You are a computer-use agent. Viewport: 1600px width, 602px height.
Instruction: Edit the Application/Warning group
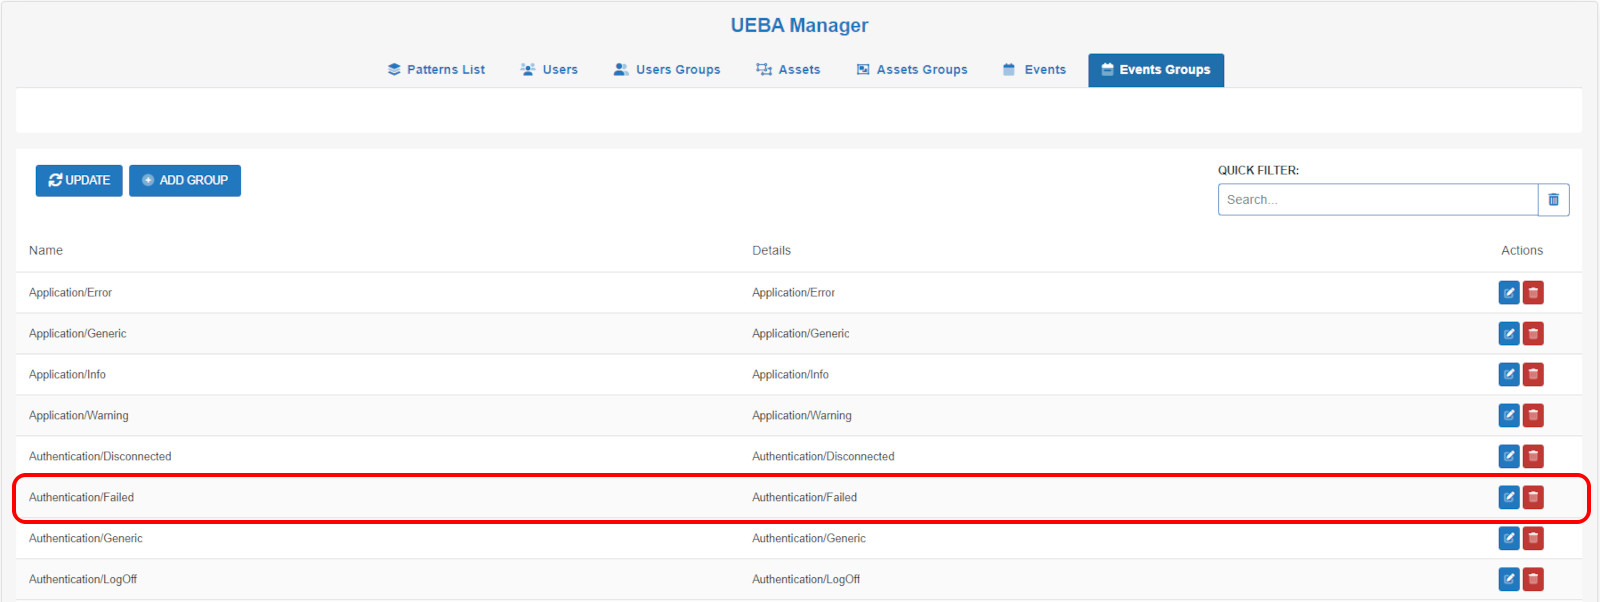click(x=1509, y=415)
